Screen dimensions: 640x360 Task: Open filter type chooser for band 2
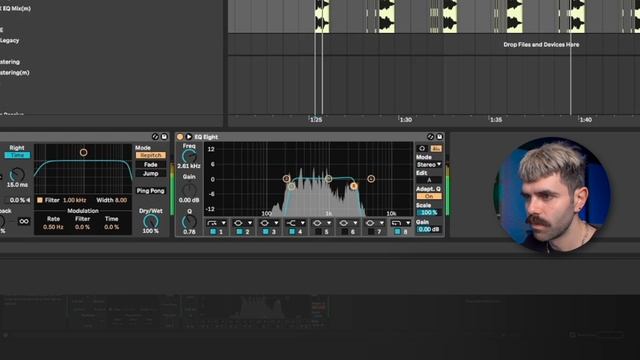pos(243,223)
